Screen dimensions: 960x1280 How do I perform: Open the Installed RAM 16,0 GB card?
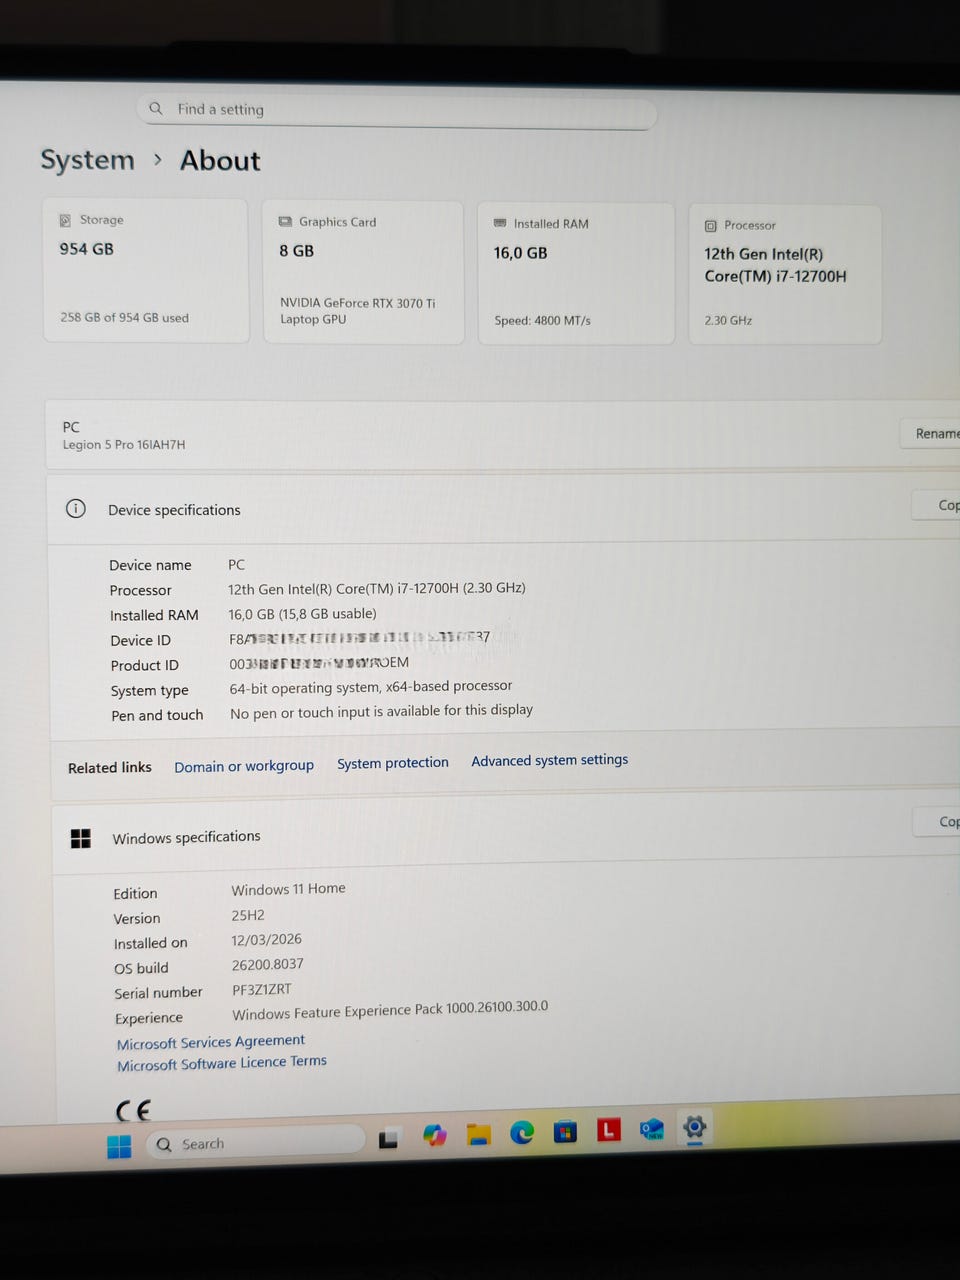(x=576, y=274)
